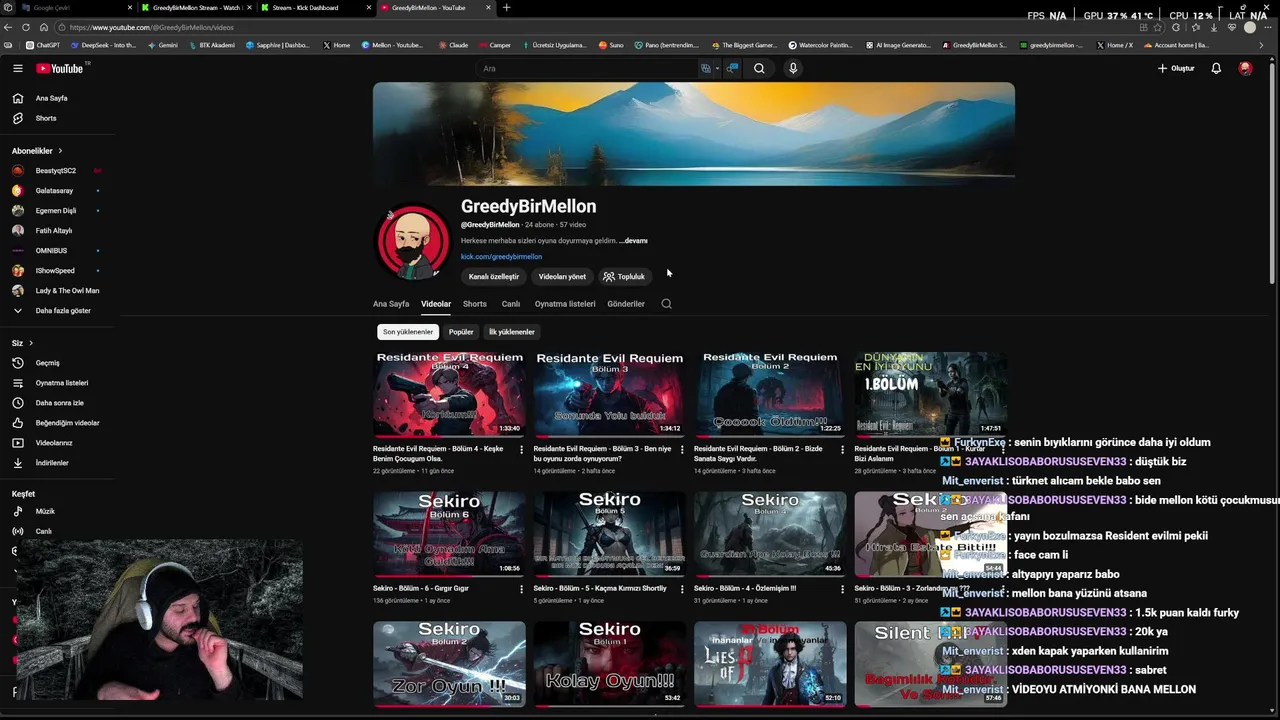This screenshot has height=720, width=1280.
Task: Expand the Abonelikler section
Action: point(37,151)
